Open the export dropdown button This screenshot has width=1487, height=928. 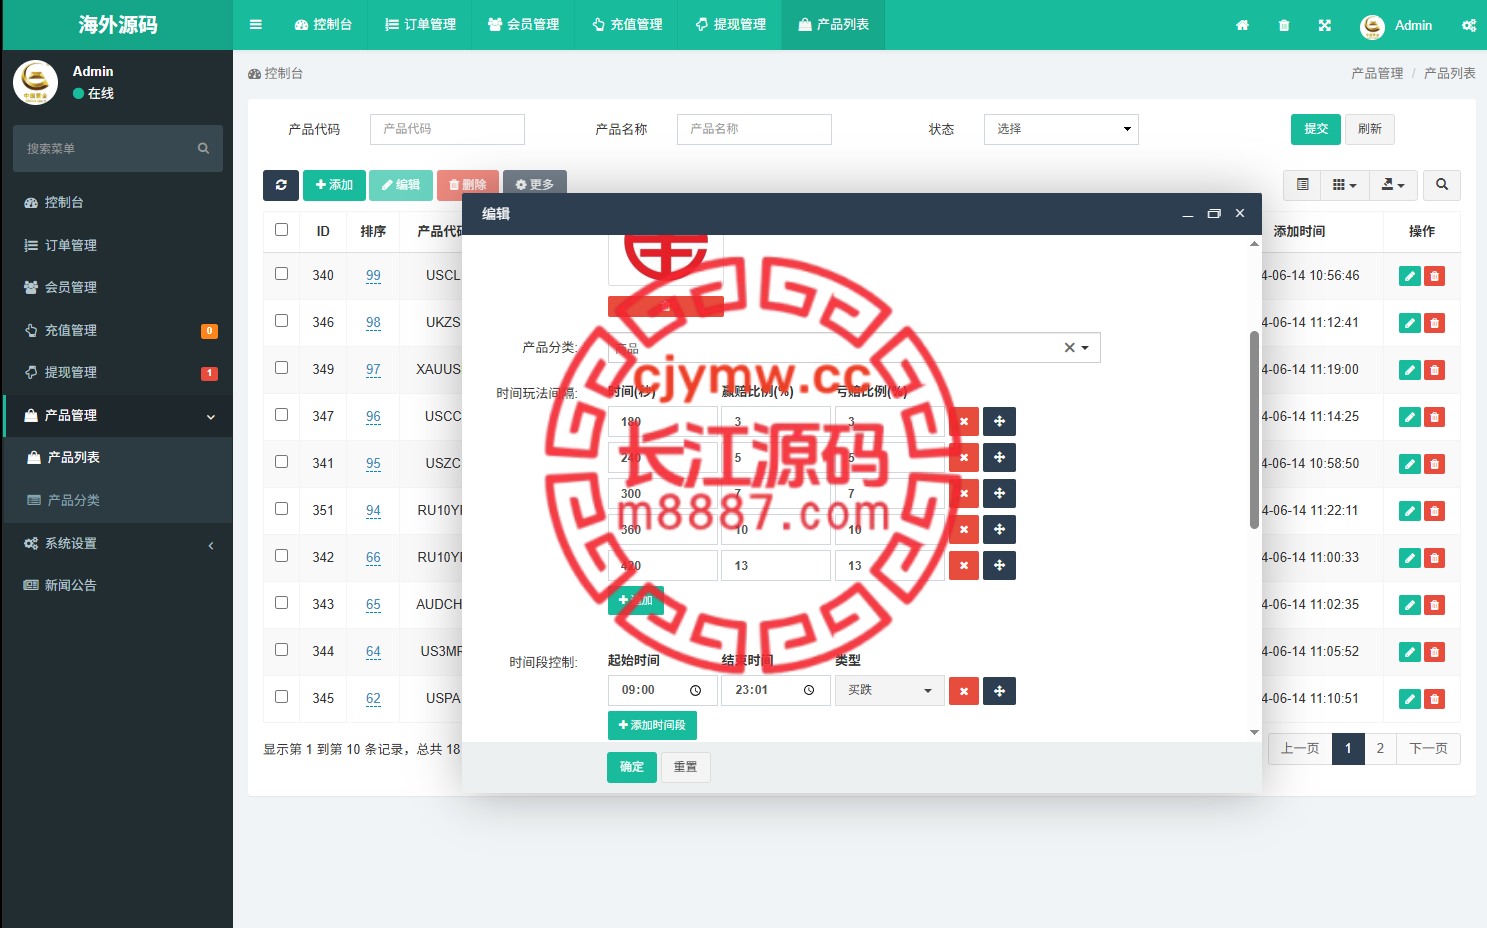[1393, 185]
